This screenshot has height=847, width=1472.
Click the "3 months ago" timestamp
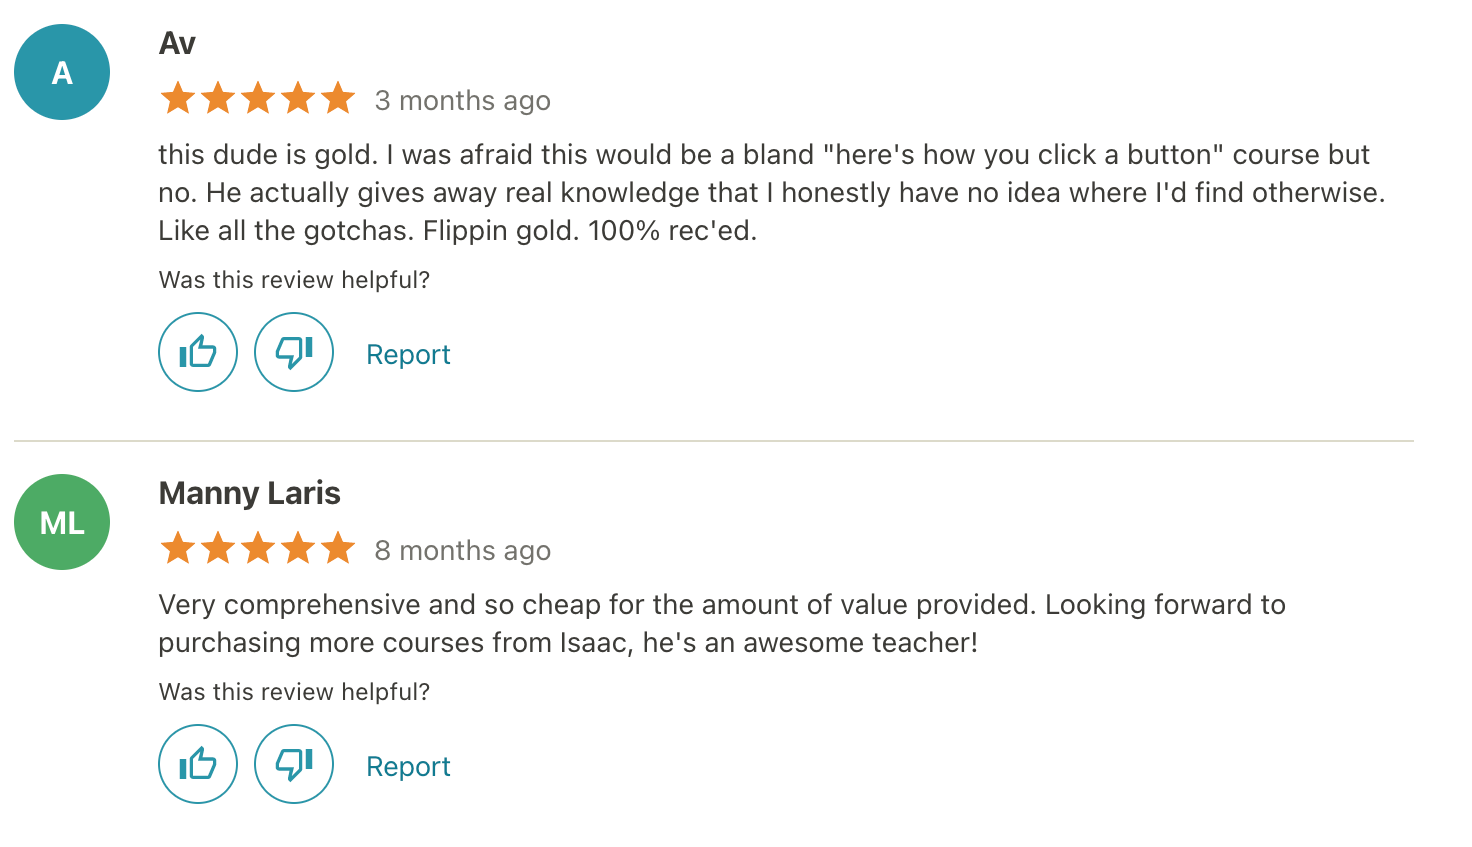coord(462,101)
